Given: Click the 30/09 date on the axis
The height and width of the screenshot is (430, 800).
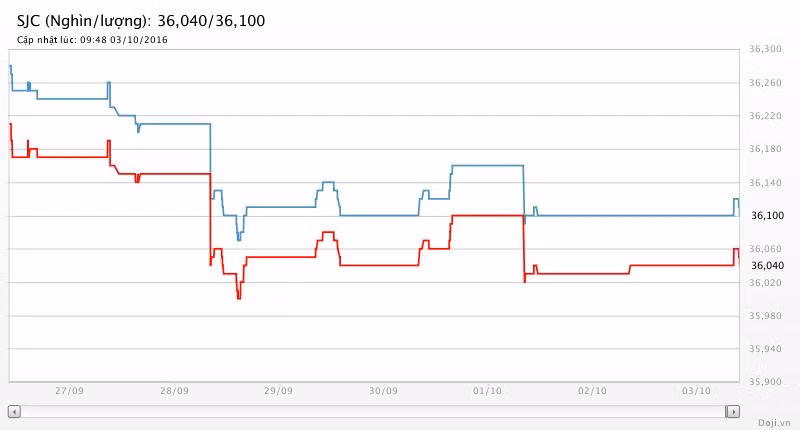Looking at the screenshot, I should (x=384, y=391).
